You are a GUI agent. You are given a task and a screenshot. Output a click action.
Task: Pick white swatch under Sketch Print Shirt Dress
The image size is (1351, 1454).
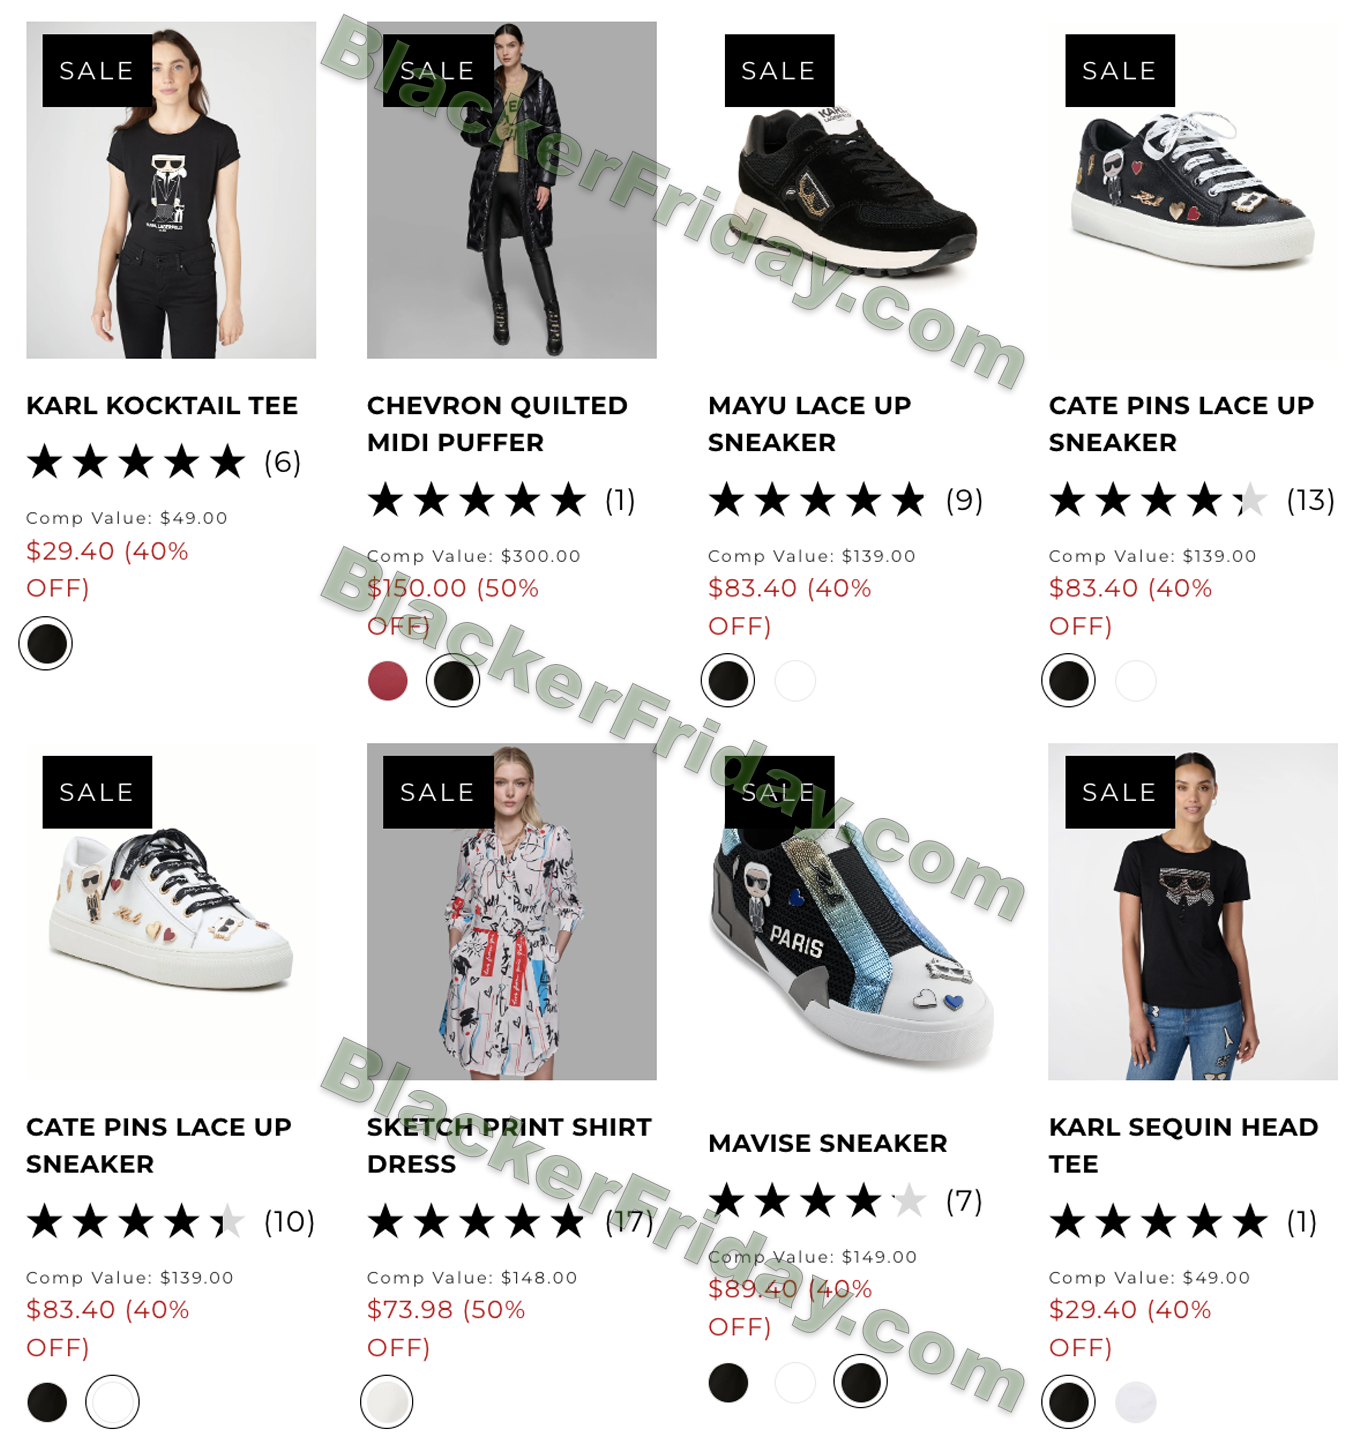(x=387, y=1402)
